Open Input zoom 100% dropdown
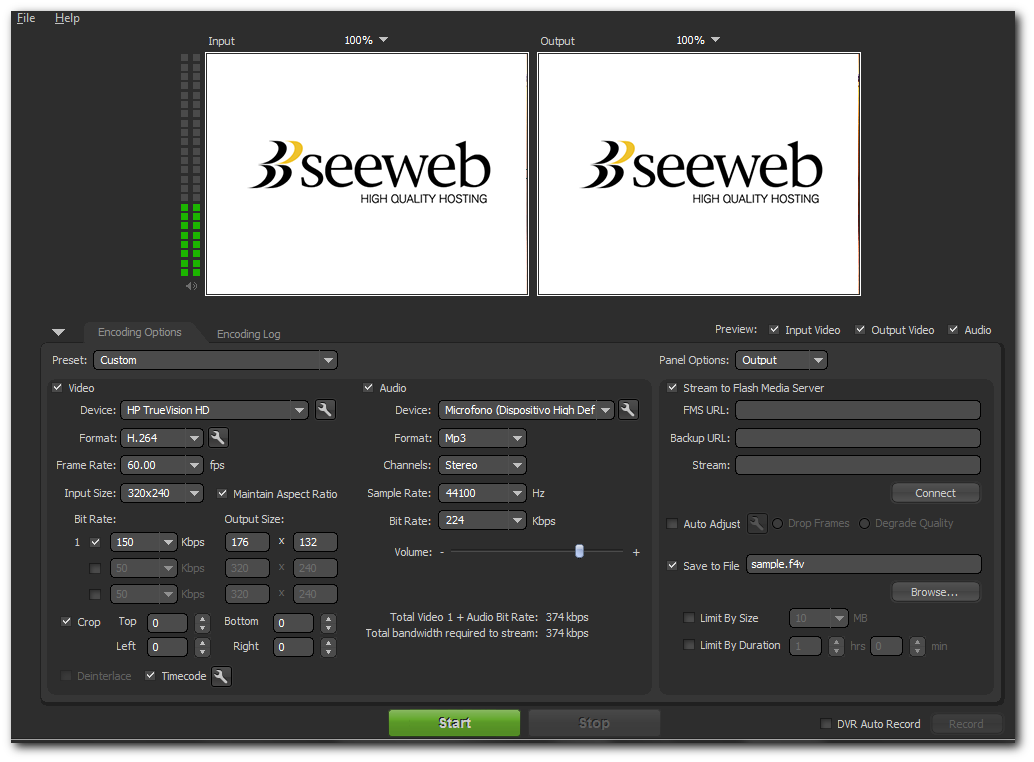Viewport: 1034px width, 762px height. pos(366,40)
